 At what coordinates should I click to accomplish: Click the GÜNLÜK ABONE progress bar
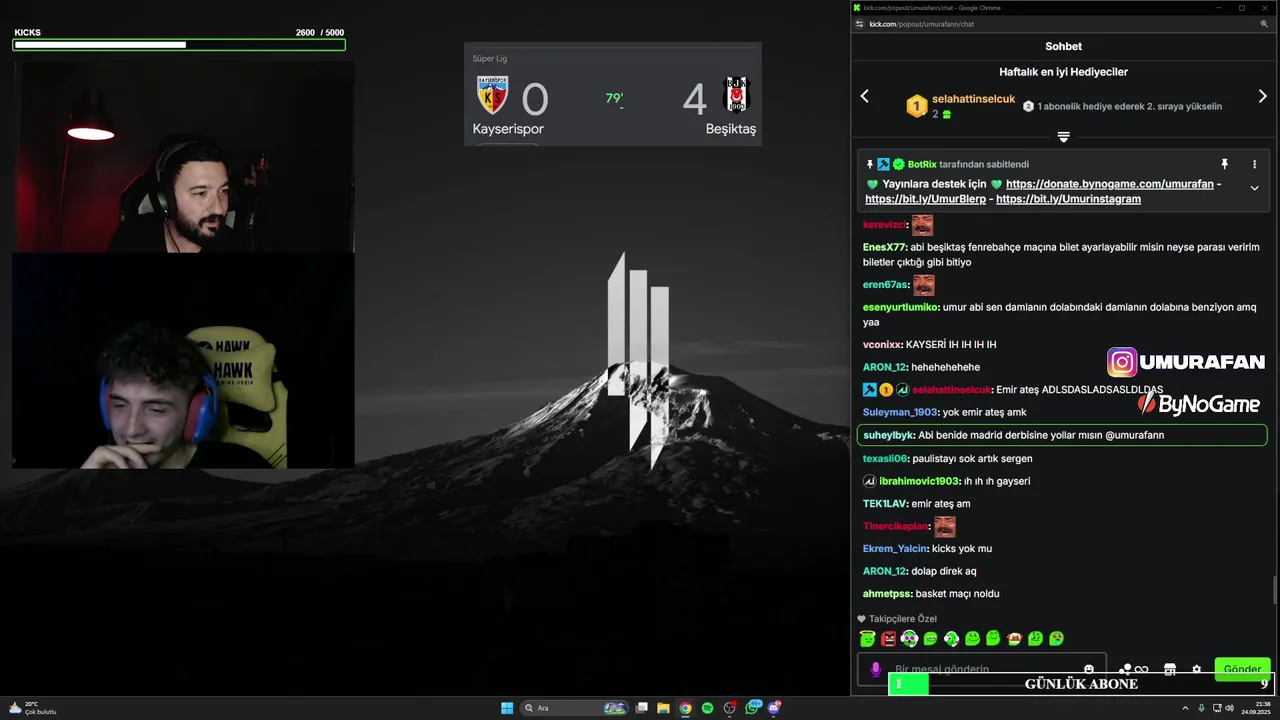pyautogui.click(x=1080, y=684)
